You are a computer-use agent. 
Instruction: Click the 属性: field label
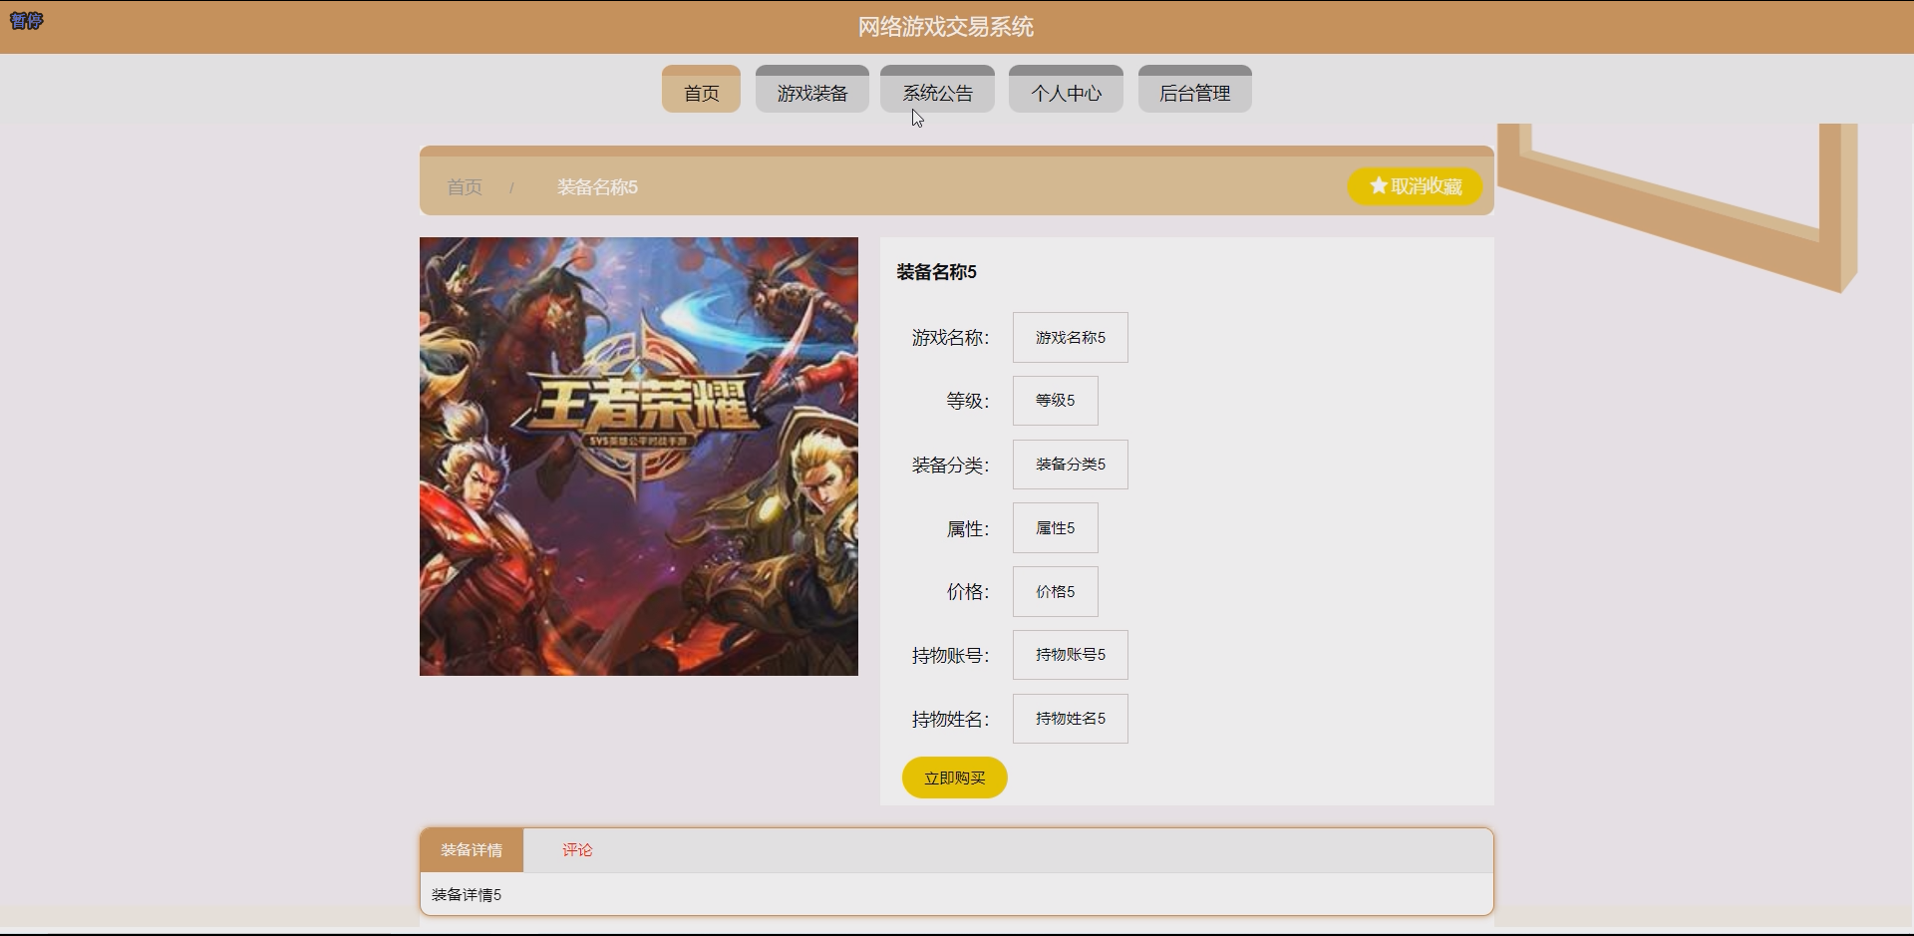pos(968,529)
